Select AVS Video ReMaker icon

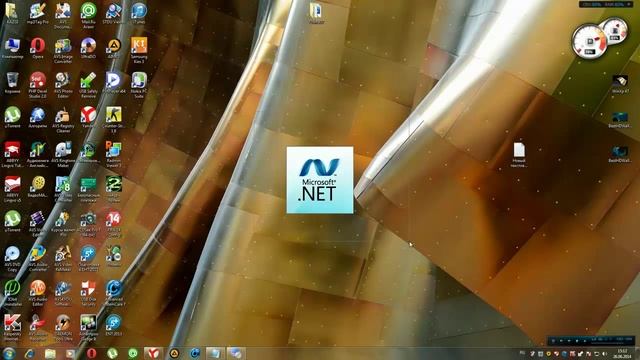(63, 259)
